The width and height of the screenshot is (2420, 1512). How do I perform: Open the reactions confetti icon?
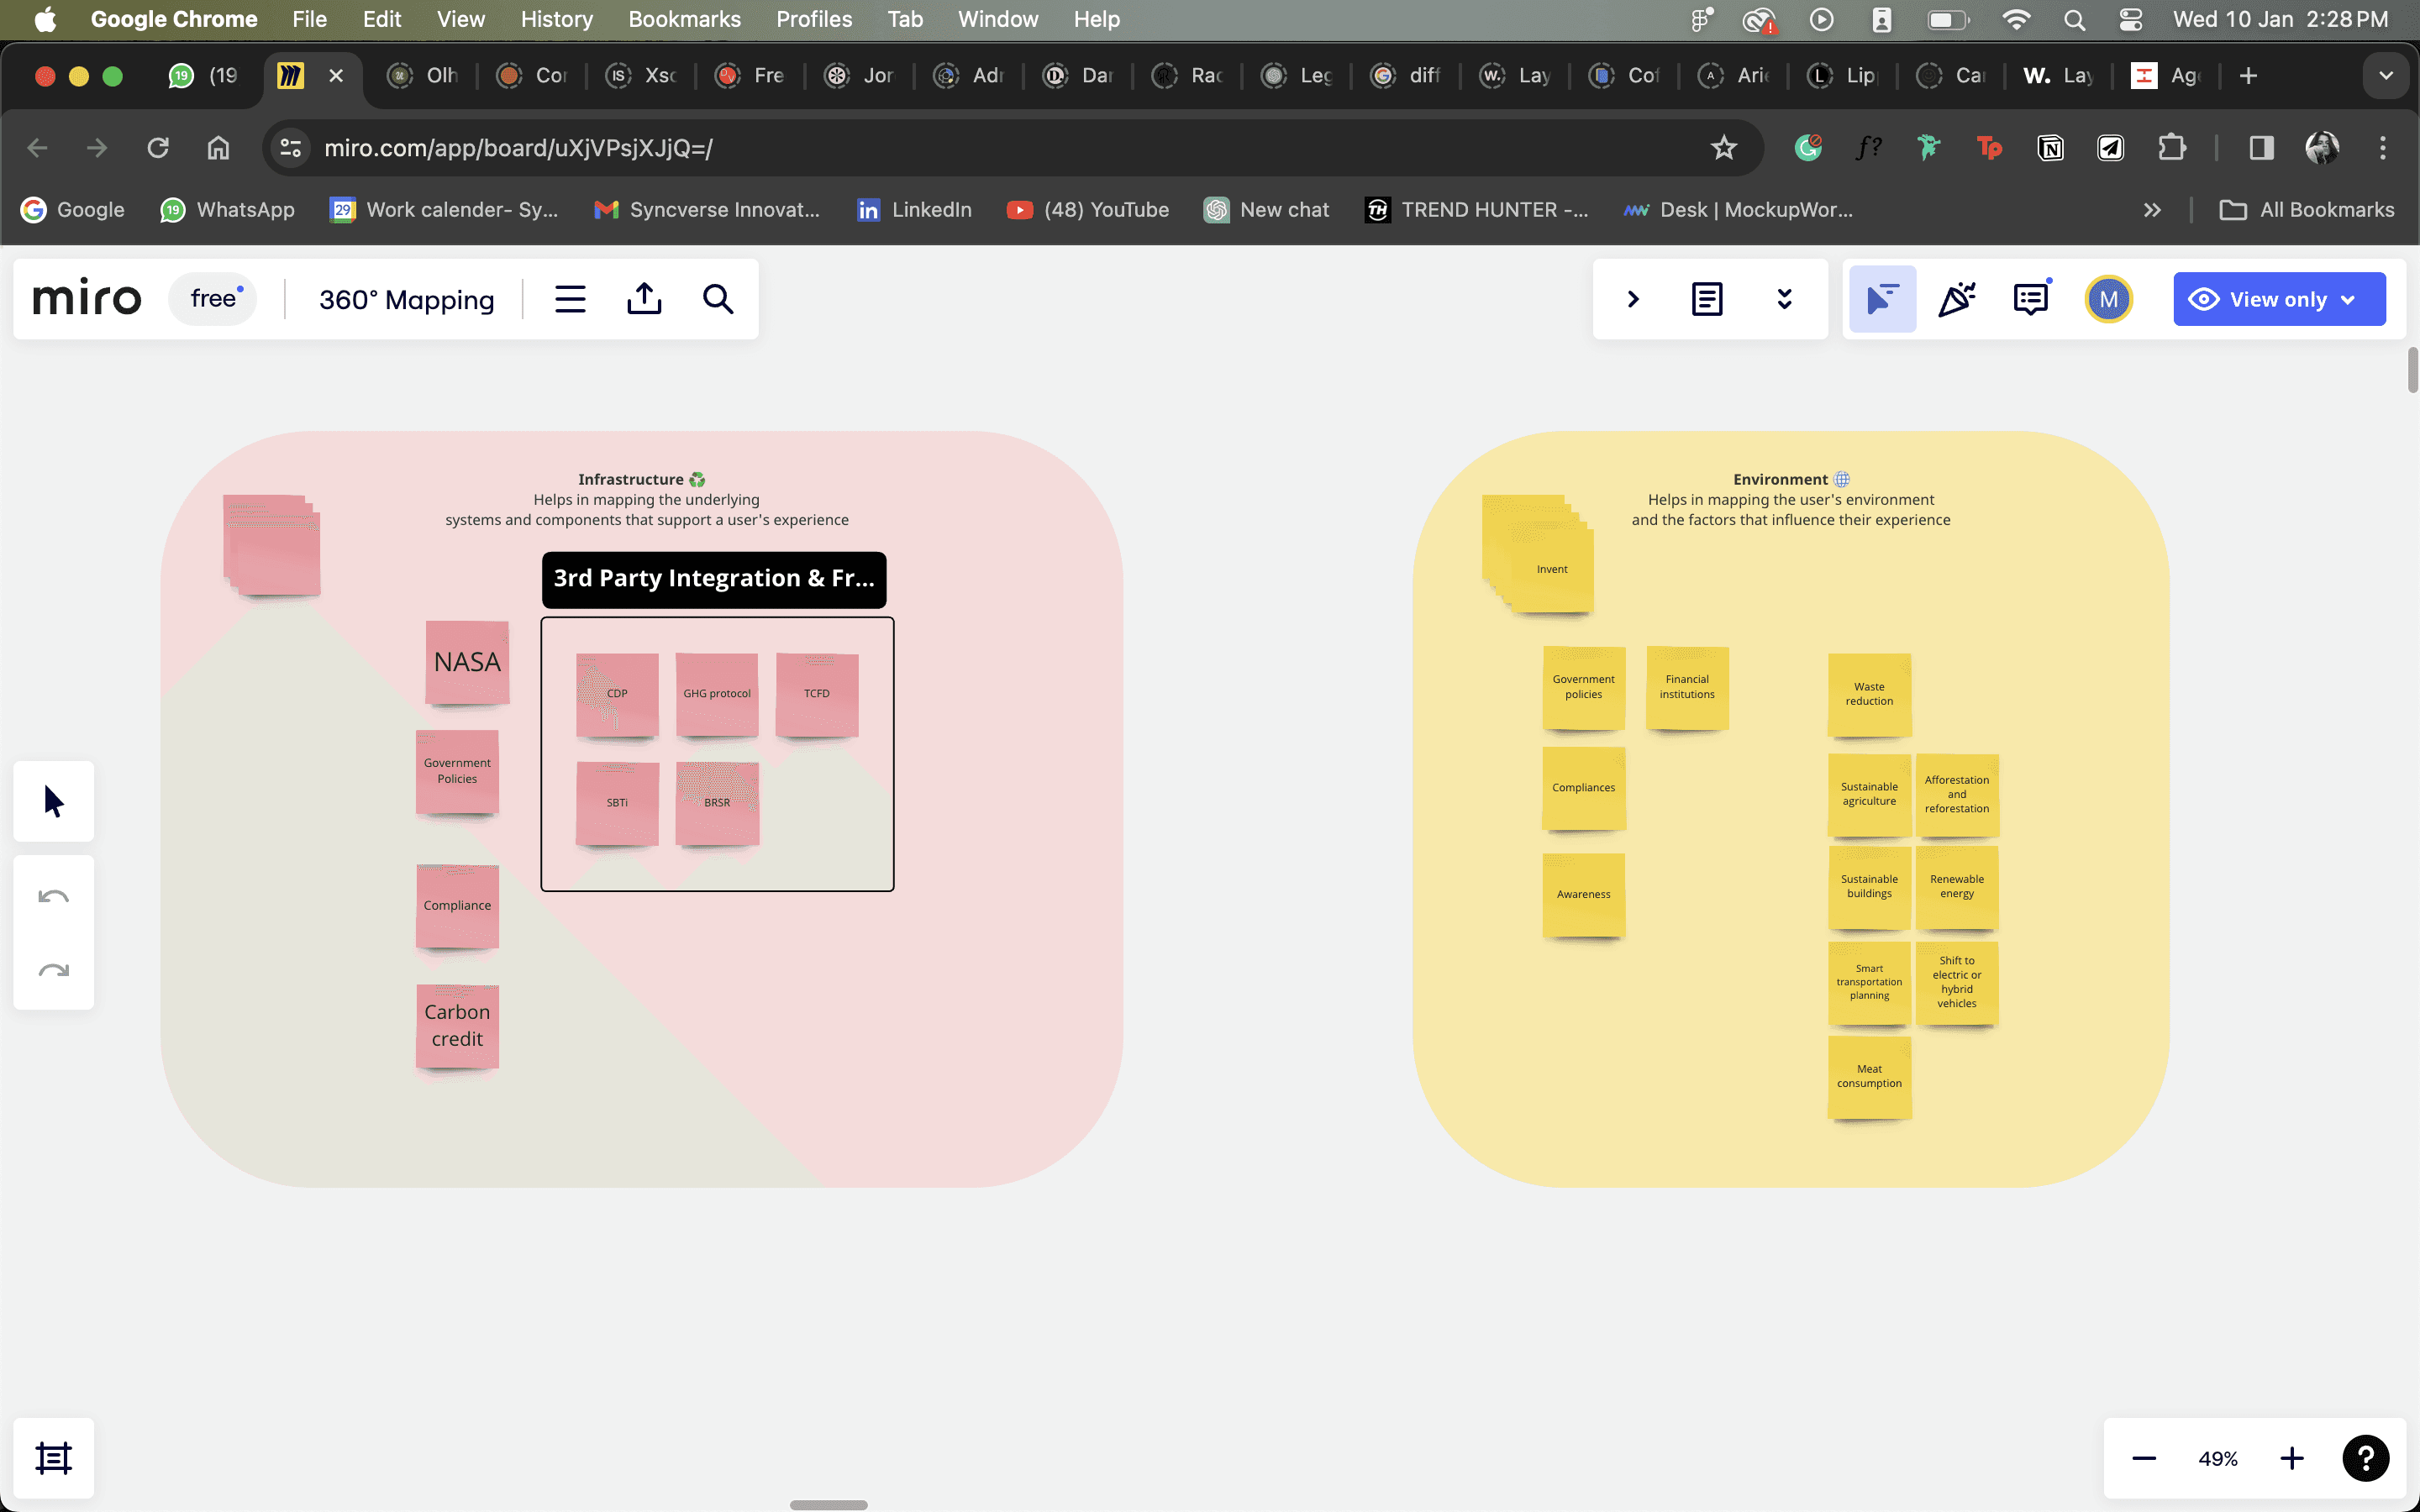[x=1956, y=299]
